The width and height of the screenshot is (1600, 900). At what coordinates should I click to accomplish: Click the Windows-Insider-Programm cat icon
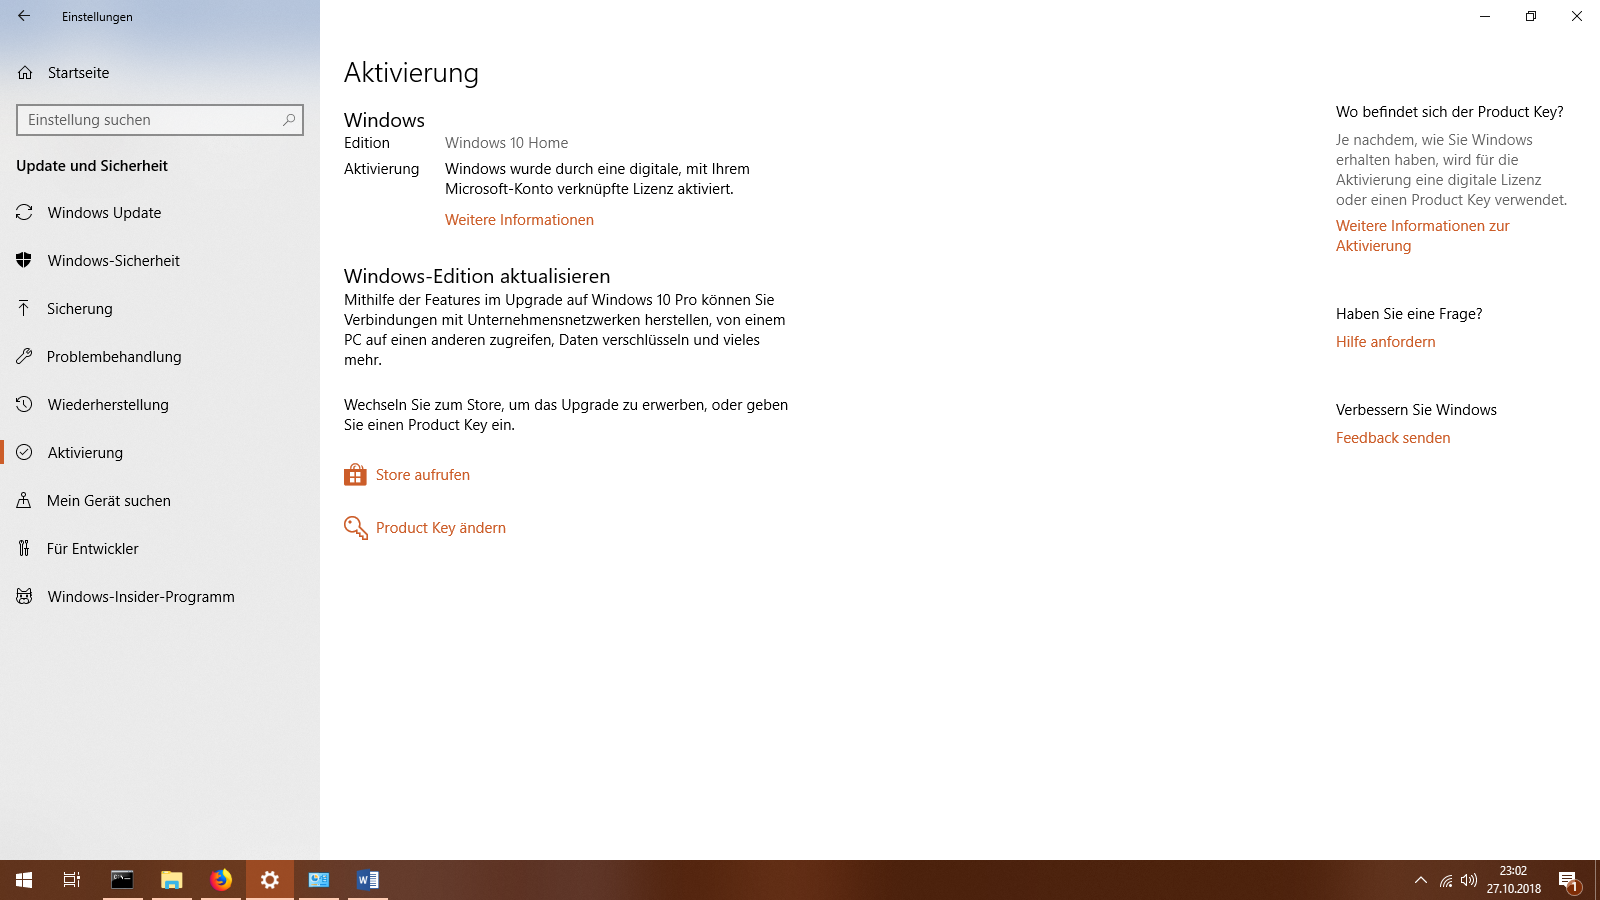pyautogui.click(x=24, y=597)
